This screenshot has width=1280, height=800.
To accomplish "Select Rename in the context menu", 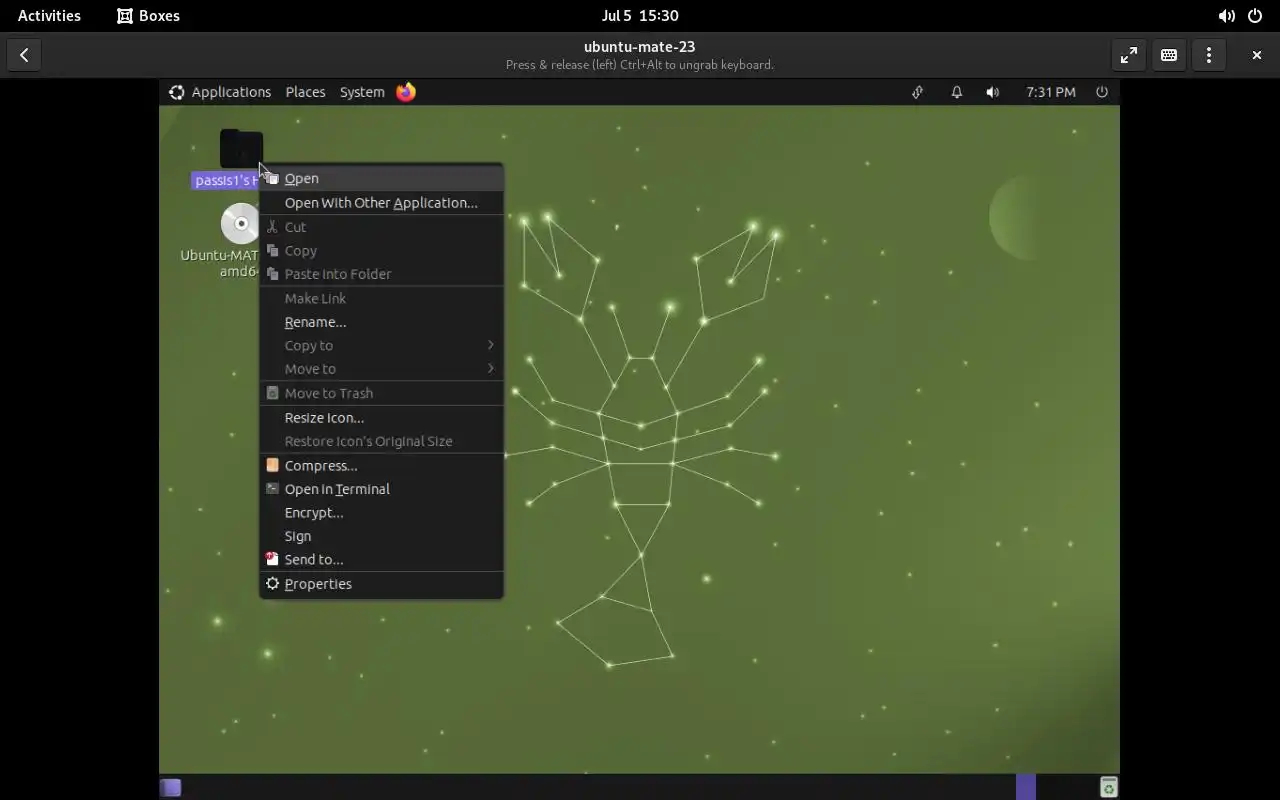I will pos(381,322).
